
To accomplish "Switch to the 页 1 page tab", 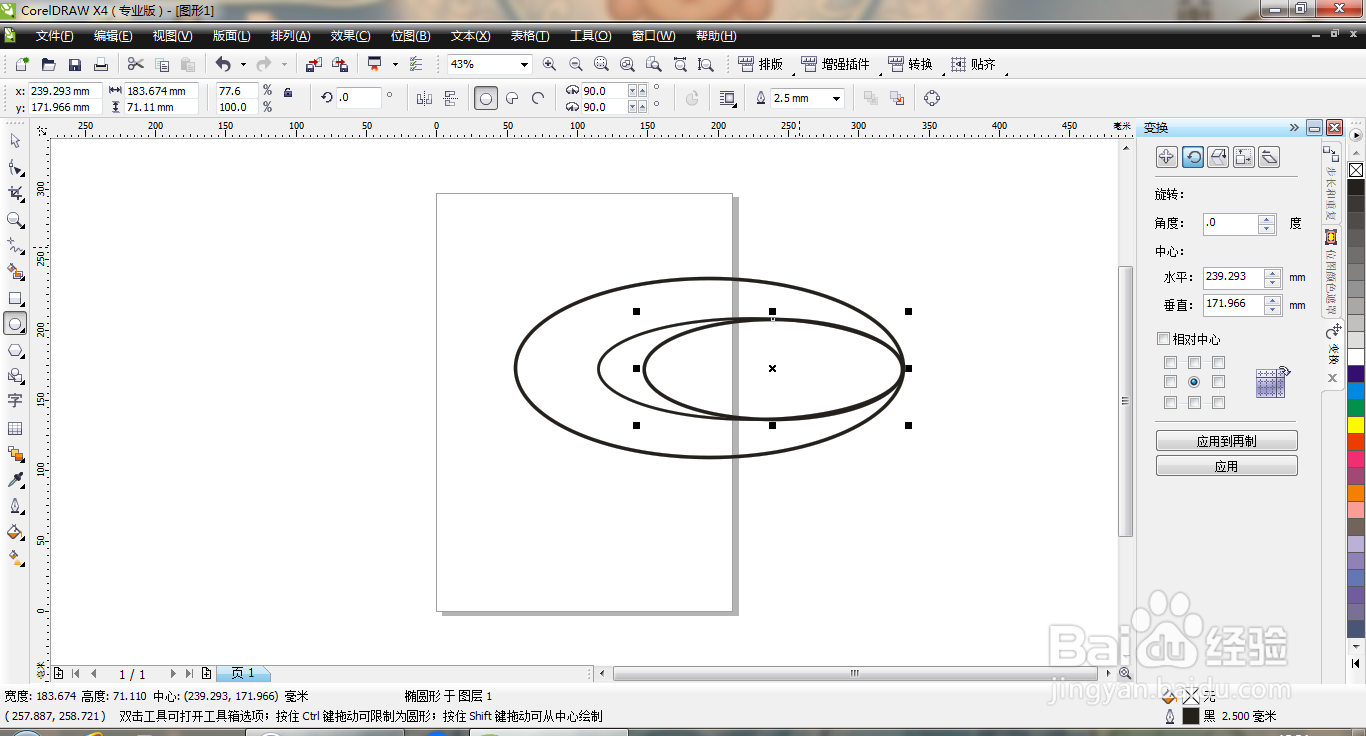I will 243,673.
